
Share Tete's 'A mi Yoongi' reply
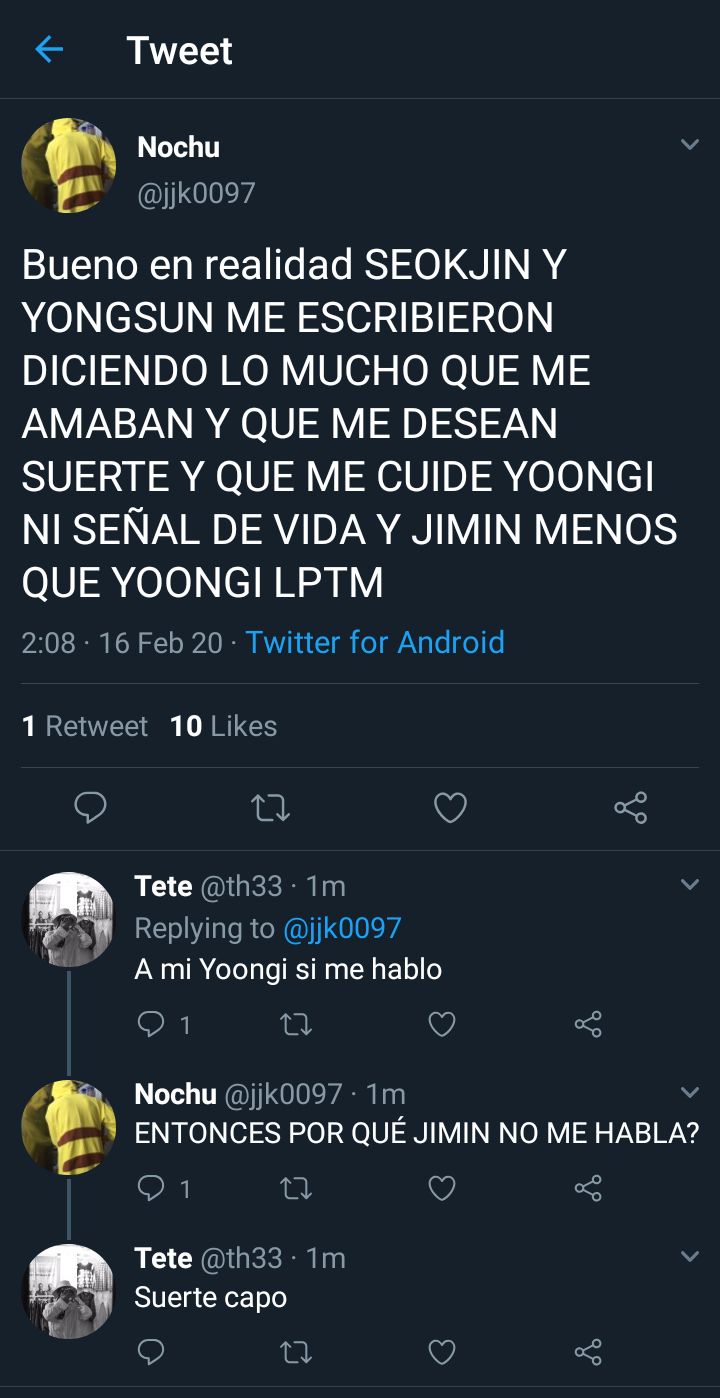tap(588, 1024)
